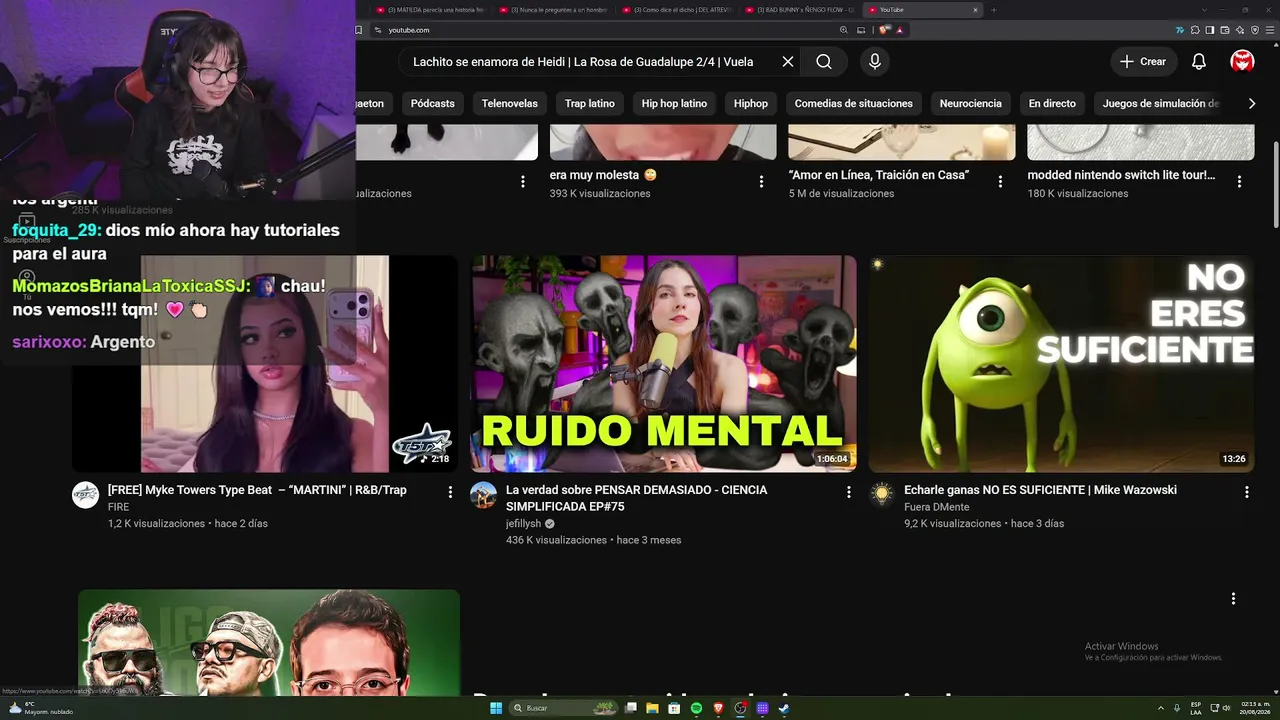
Task: Switch to the MATILDA browser tab
Action: 430,10
